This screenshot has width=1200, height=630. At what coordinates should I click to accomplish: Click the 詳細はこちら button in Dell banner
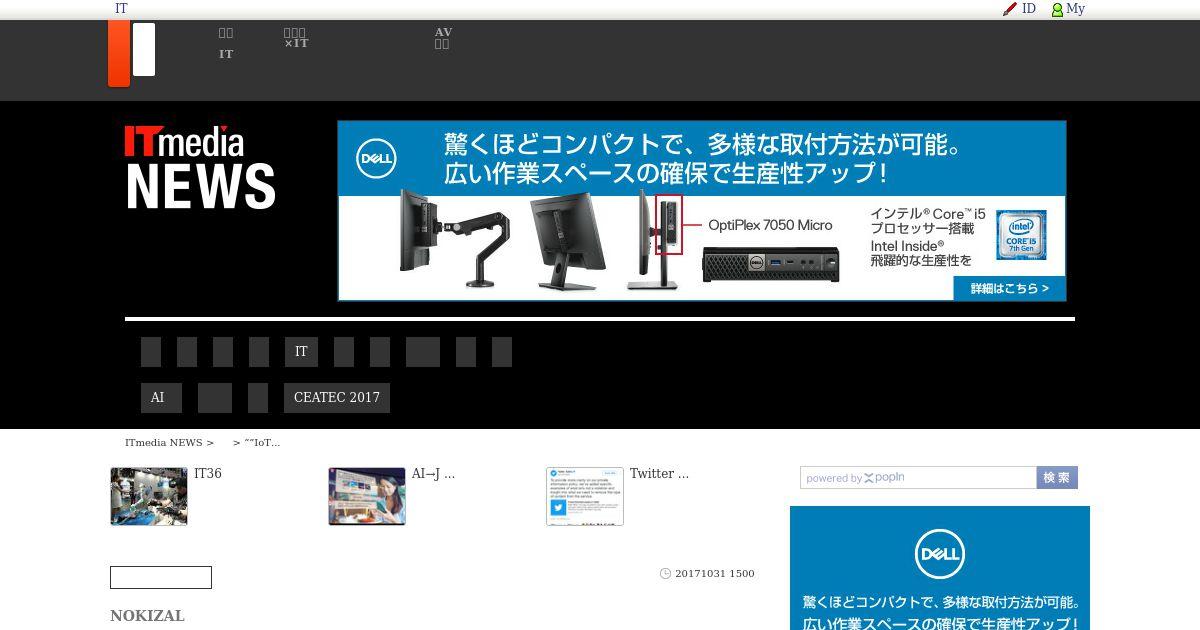click(1009, 289)
